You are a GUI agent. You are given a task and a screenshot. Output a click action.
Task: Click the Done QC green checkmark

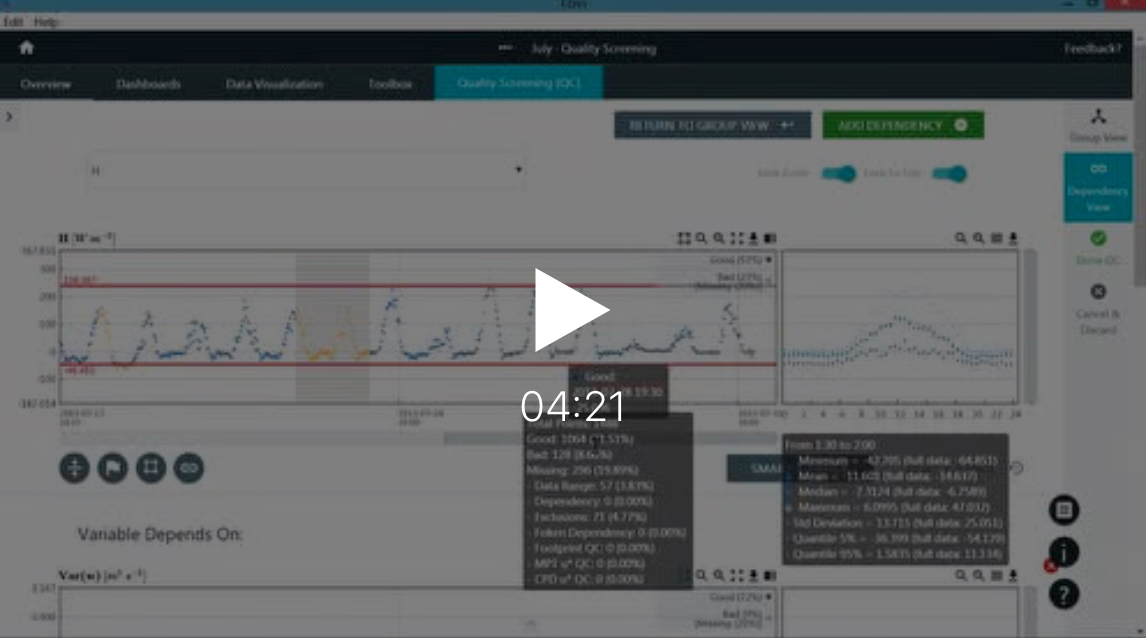click(1098, 239)
